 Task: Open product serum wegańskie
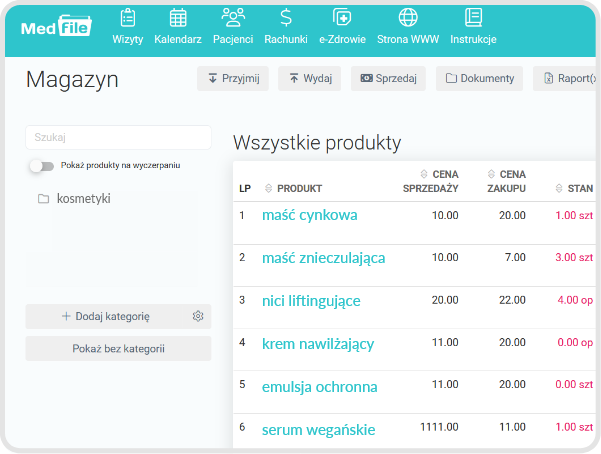(318, 429)
